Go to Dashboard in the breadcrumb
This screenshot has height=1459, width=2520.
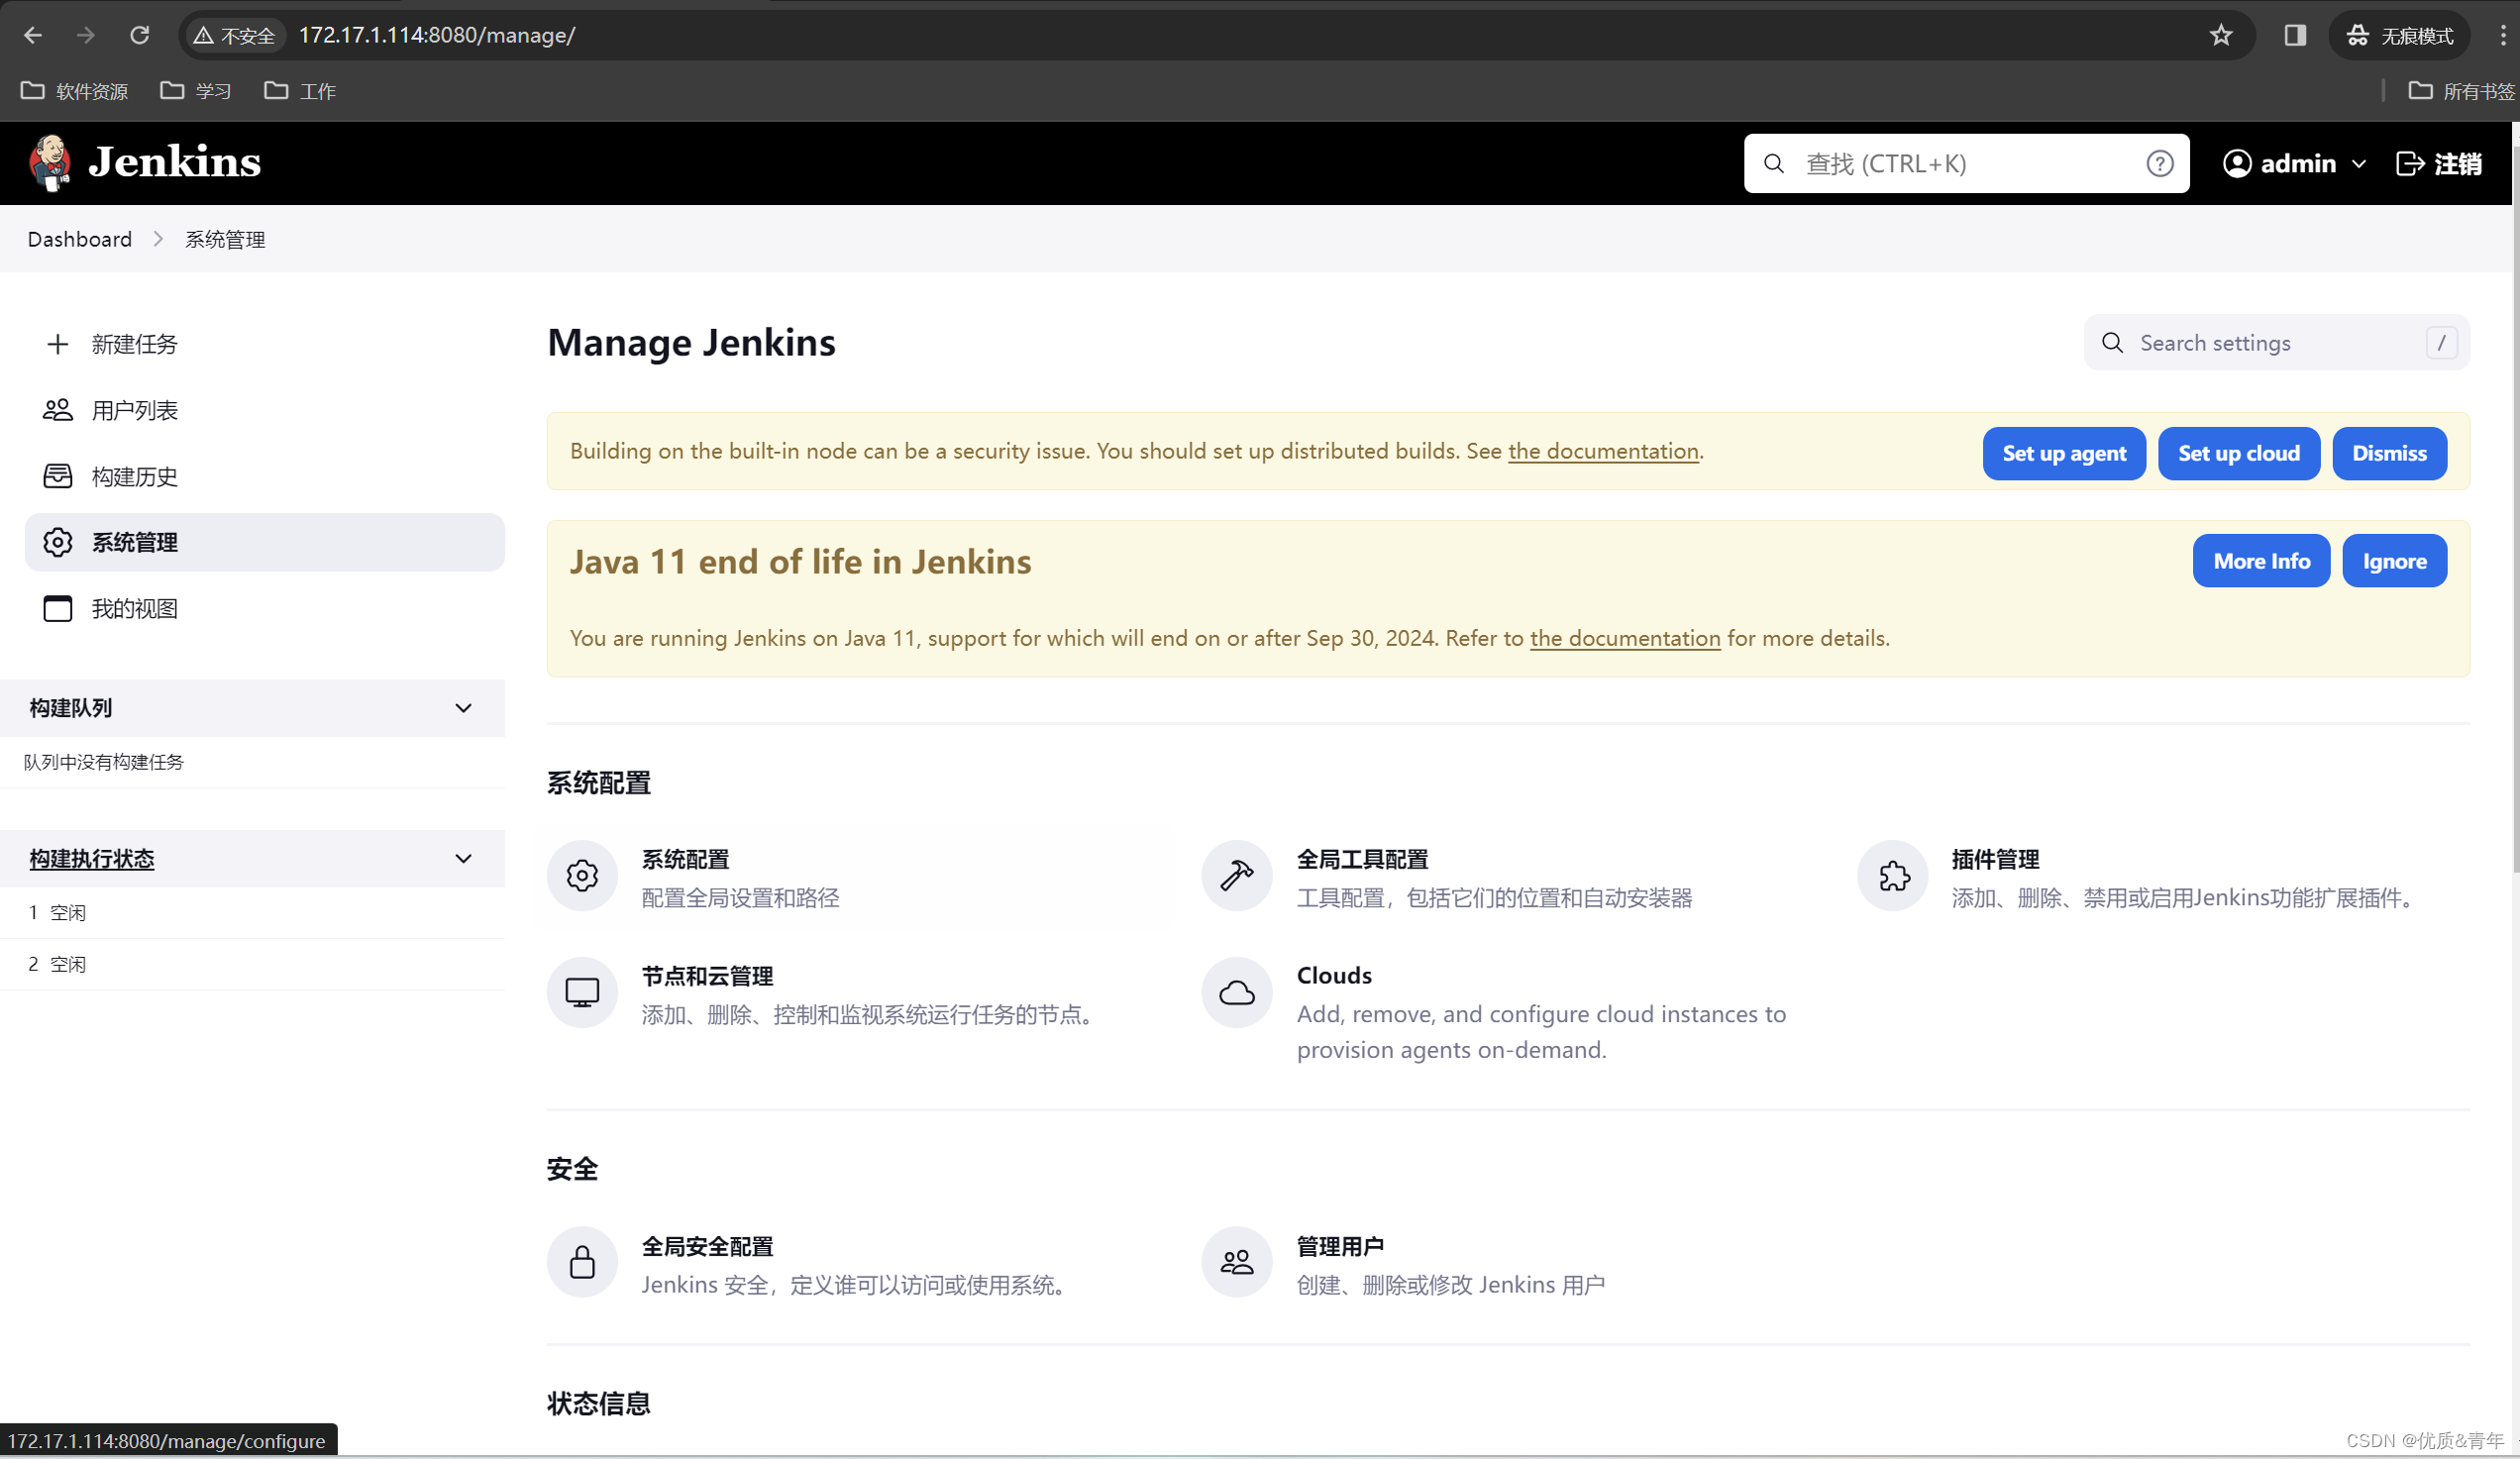pyautogui.click(x=80, y=239)
